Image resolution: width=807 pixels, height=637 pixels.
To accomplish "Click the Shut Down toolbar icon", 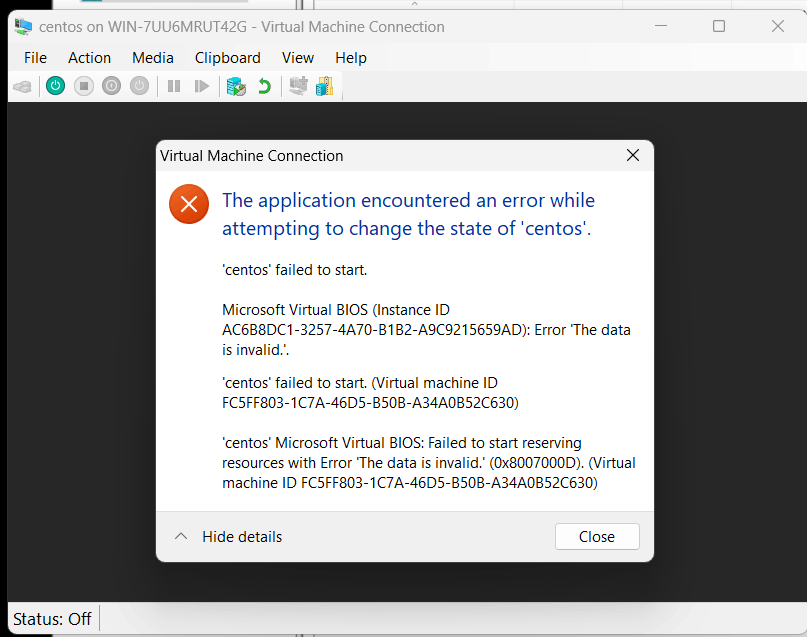I will (x=111, y=85).
